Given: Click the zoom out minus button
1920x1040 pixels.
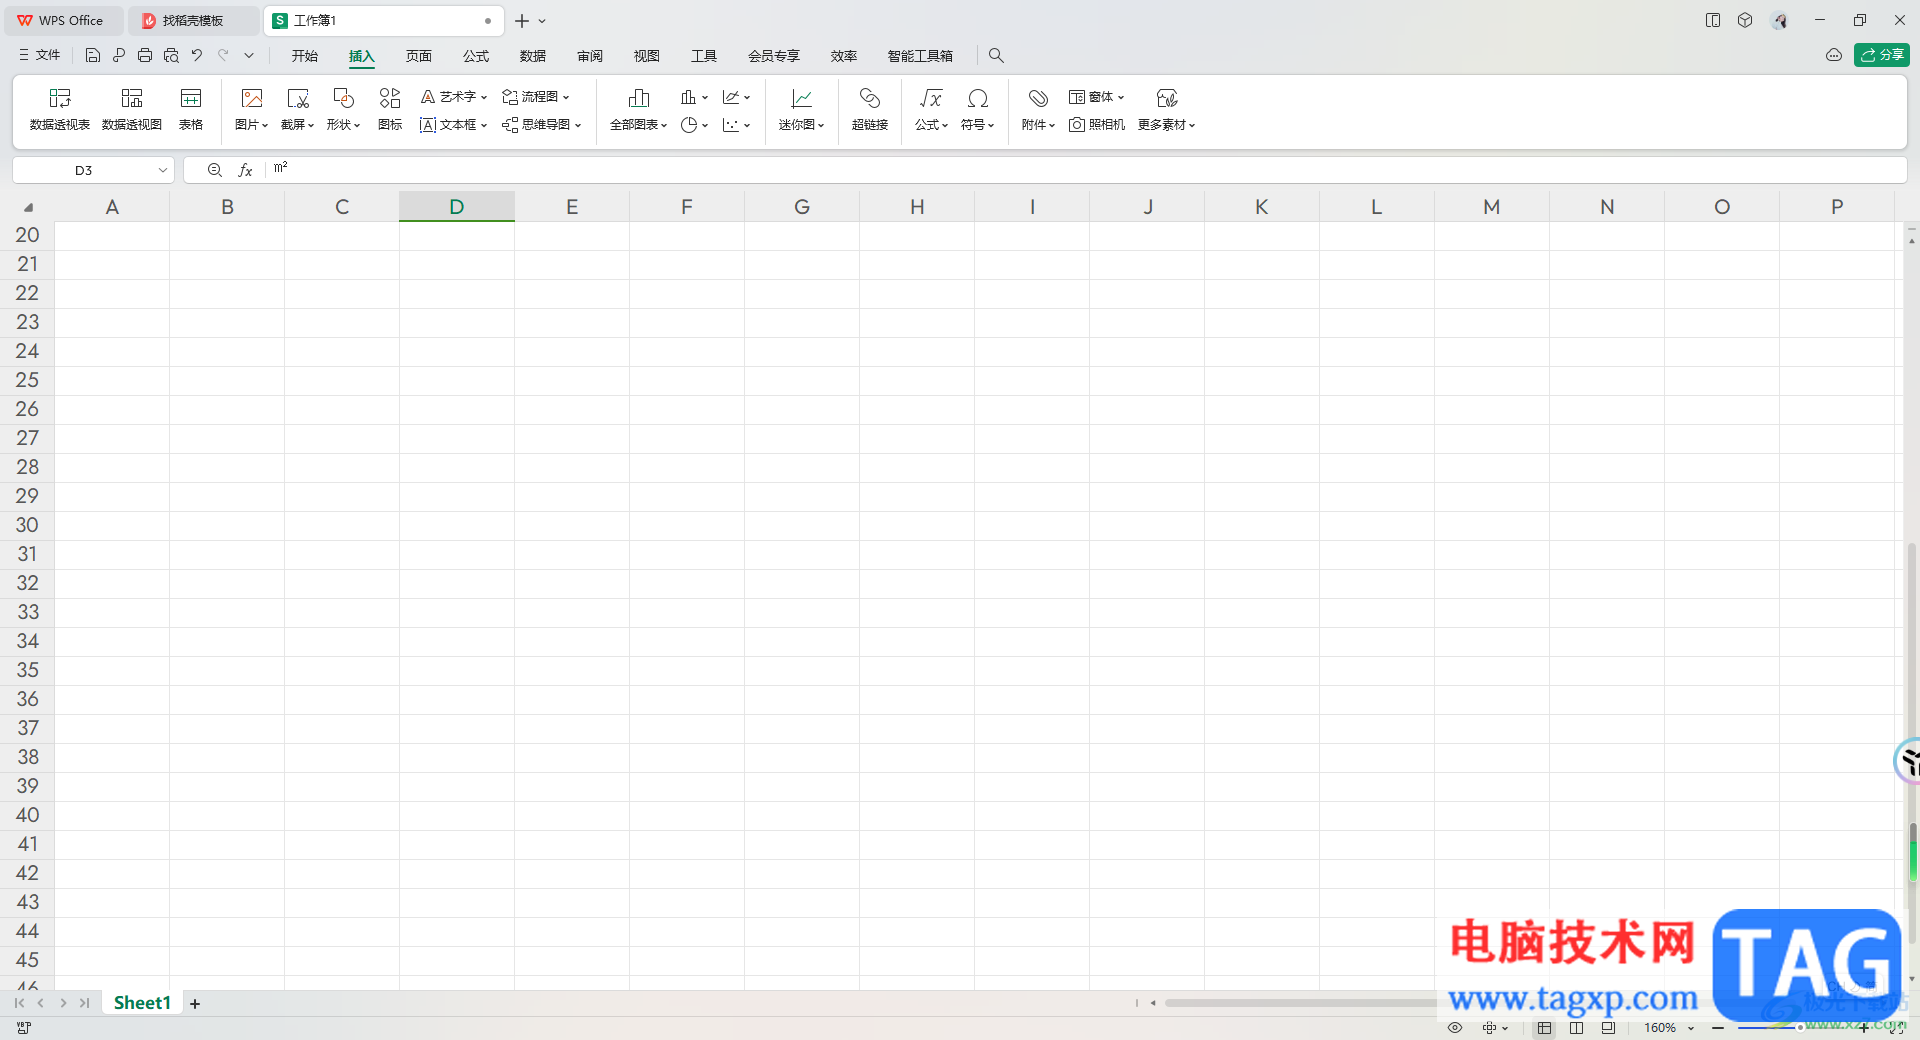Looking at the screenshot, I should tap(1718, 1028).
